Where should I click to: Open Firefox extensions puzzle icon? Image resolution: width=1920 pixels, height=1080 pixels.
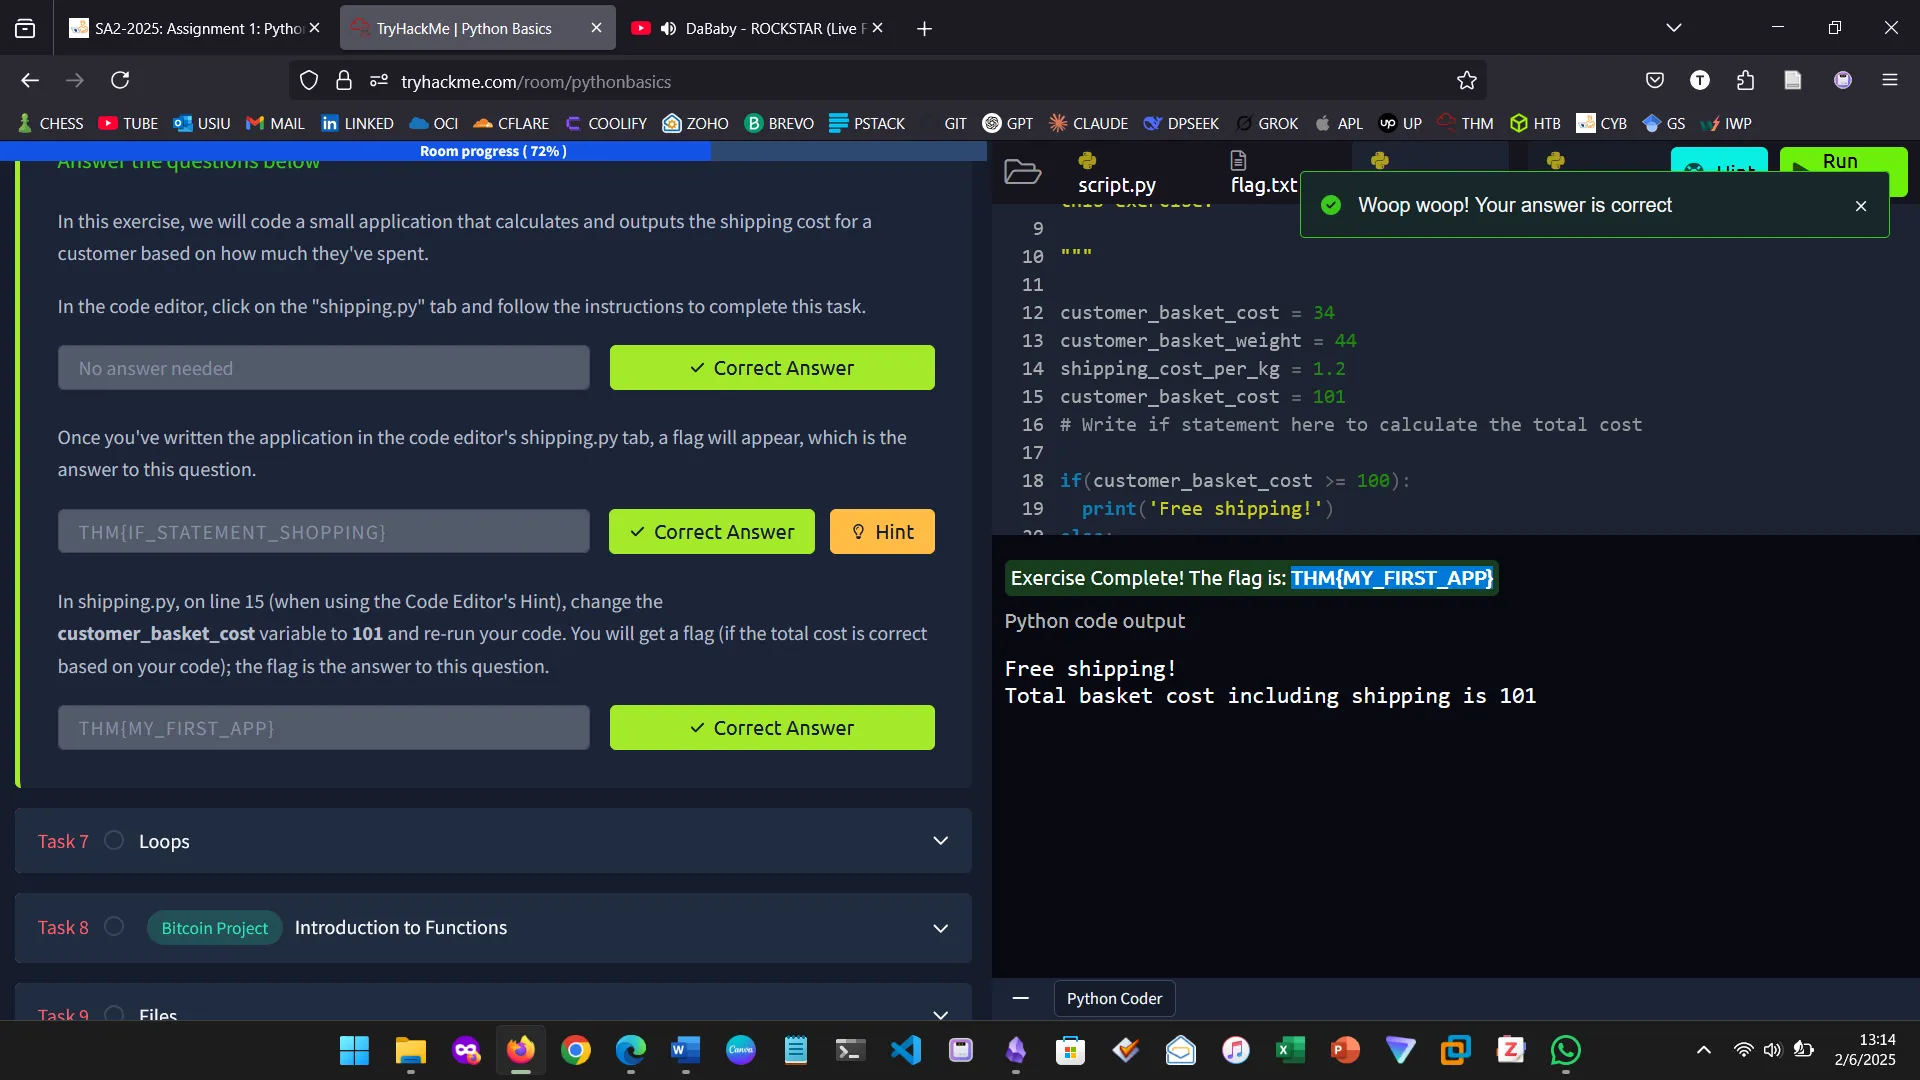pyautogui.click(x=1745, y=80)
